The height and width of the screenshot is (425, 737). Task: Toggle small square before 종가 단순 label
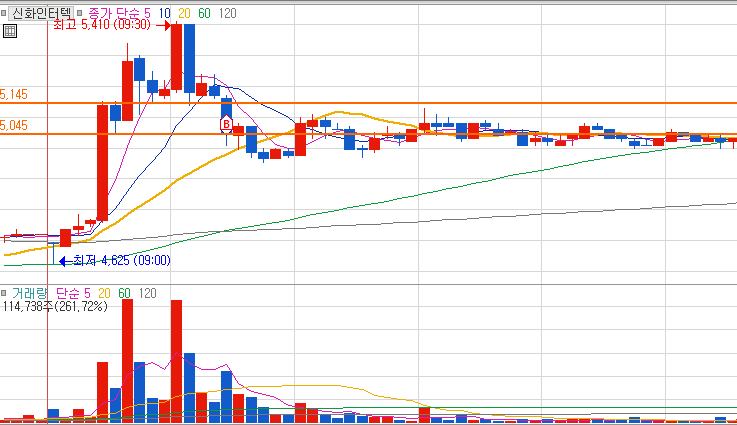point(79,13)
